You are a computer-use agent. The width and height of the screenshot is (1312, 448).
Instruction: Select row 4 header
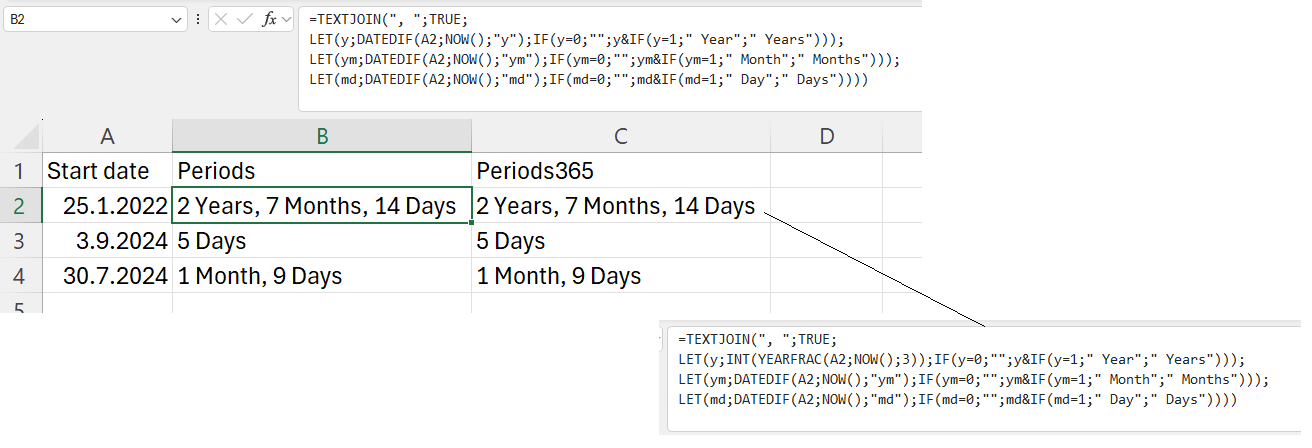[x=20, y=276]
